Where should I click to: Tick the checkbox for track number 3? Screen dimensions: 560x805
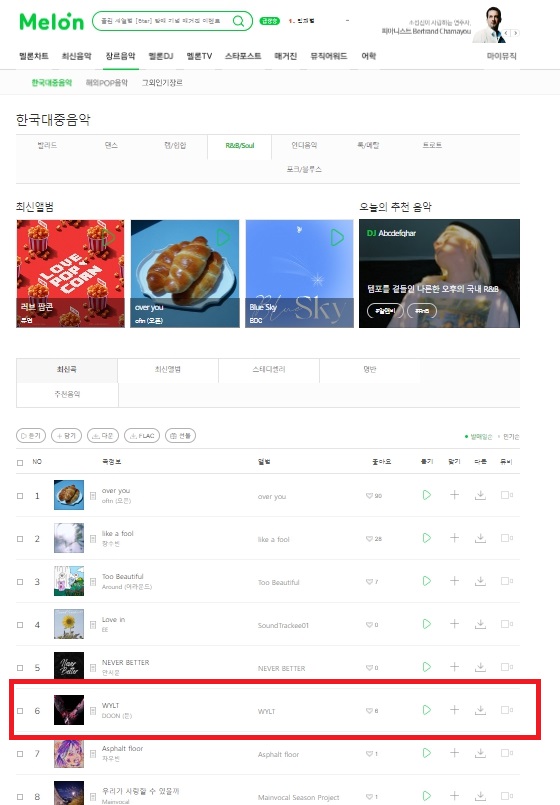pos(20,582)
